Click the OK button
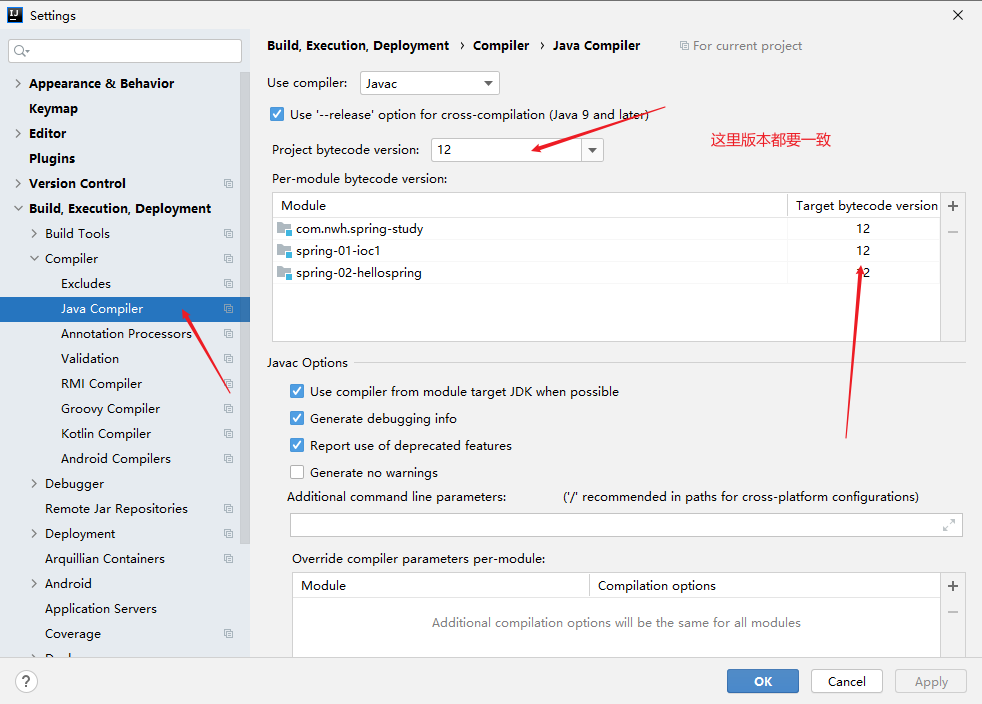The width and height of the screenshot is (982, 704). [763, 681]
